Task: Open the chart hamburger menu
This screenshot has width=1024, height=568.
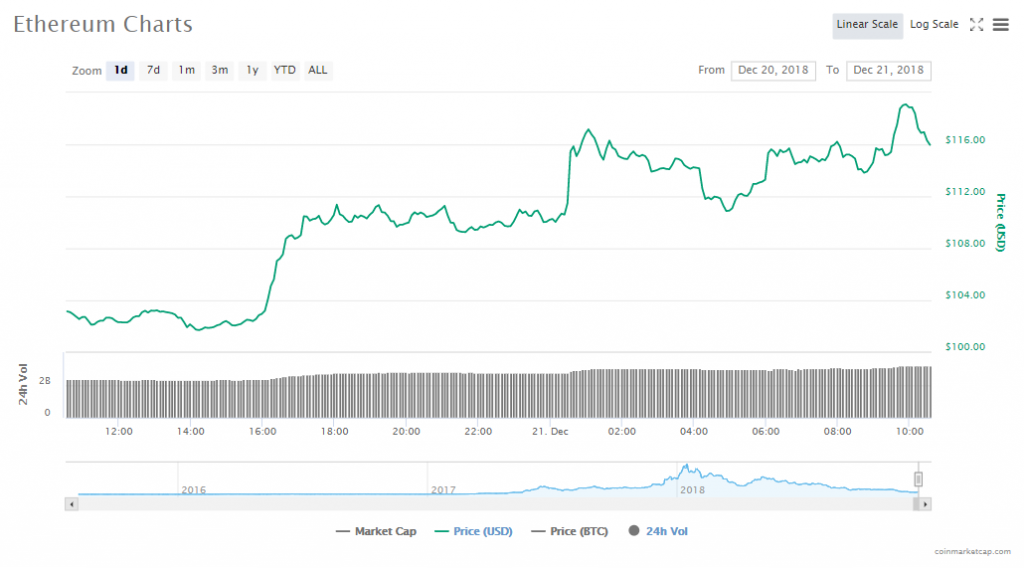Action: (1001, 25)
